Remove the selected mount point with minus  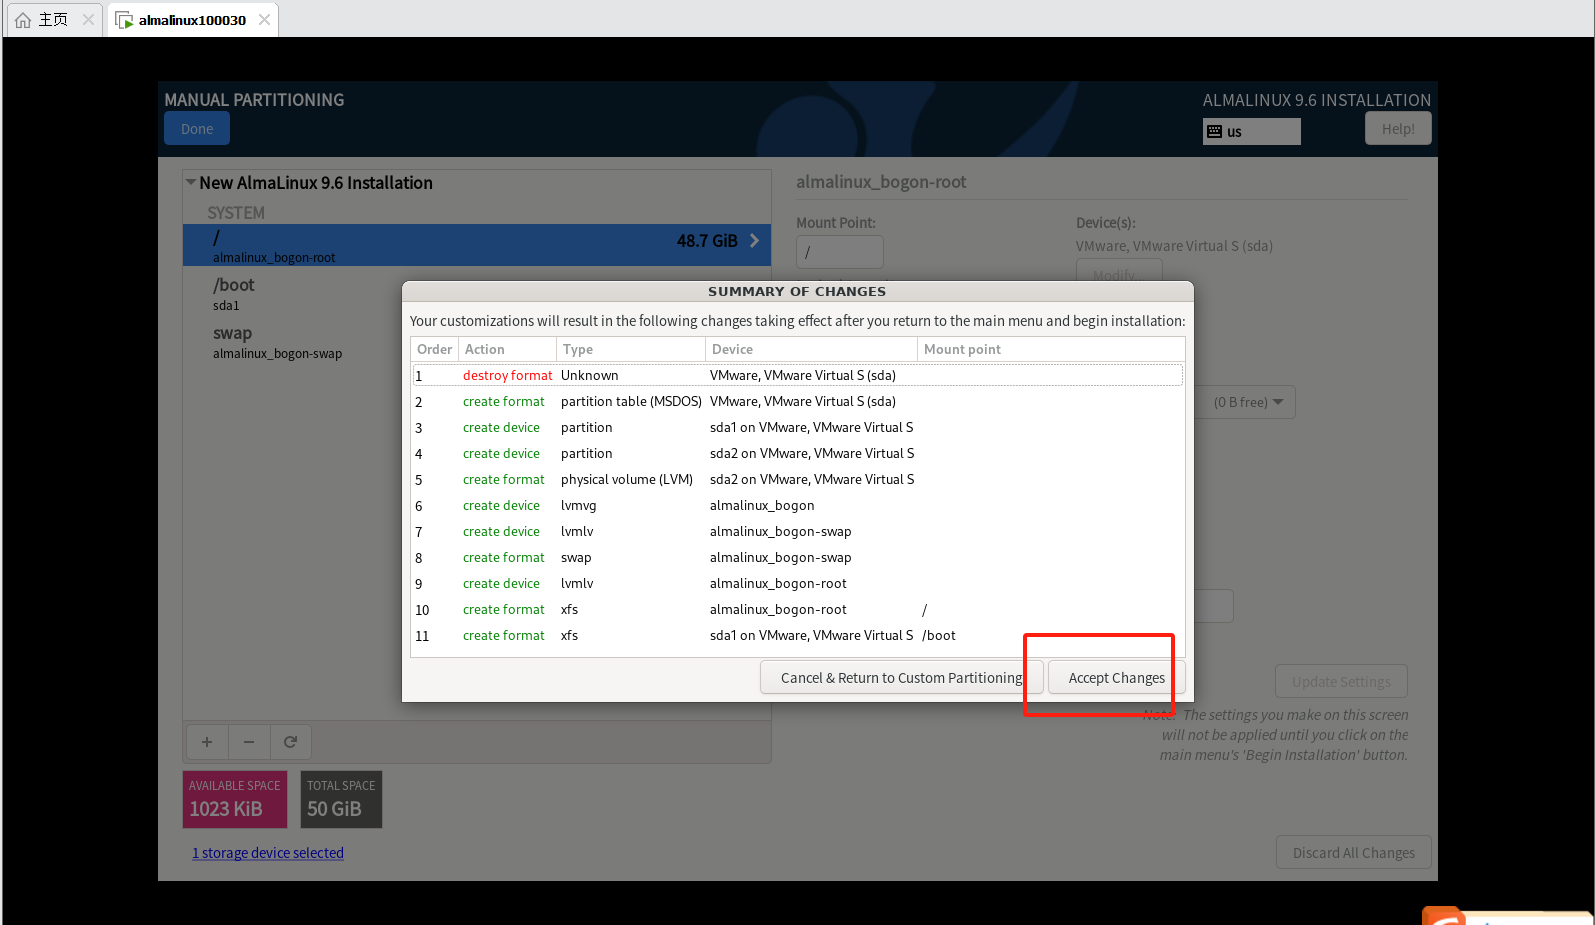(249, 742)
